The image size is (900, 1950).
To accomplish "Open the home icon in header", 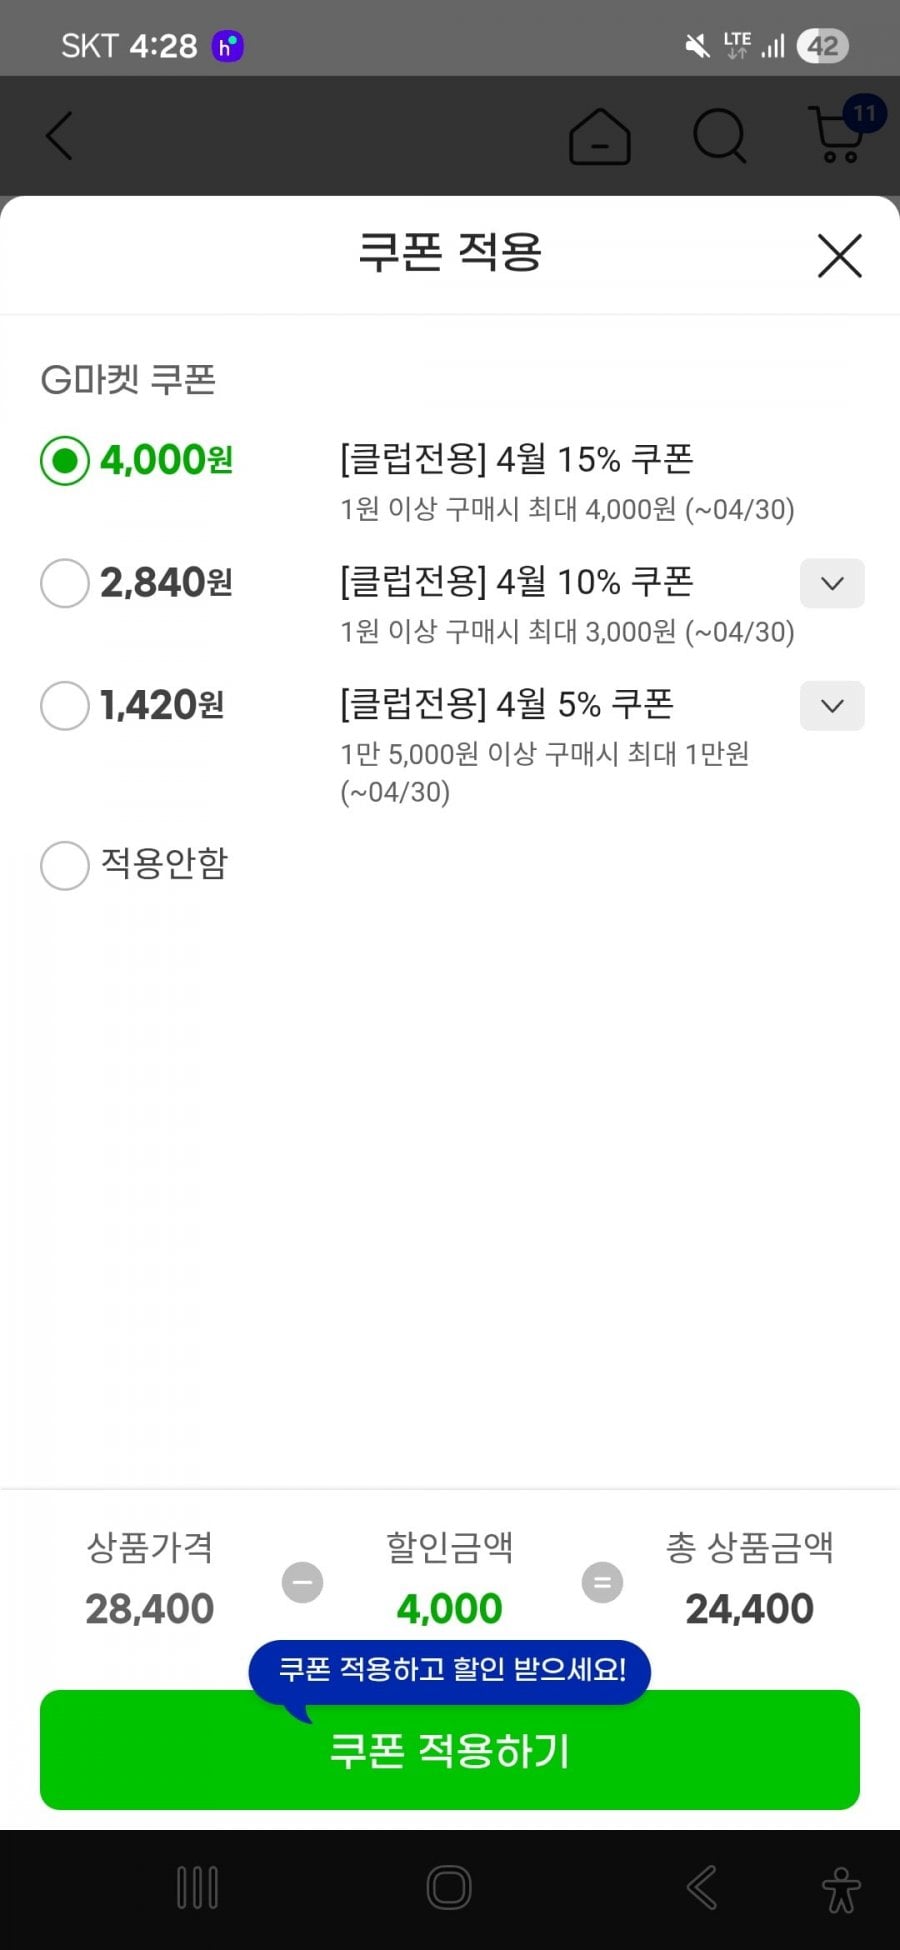I will click(x=599, y=136).
